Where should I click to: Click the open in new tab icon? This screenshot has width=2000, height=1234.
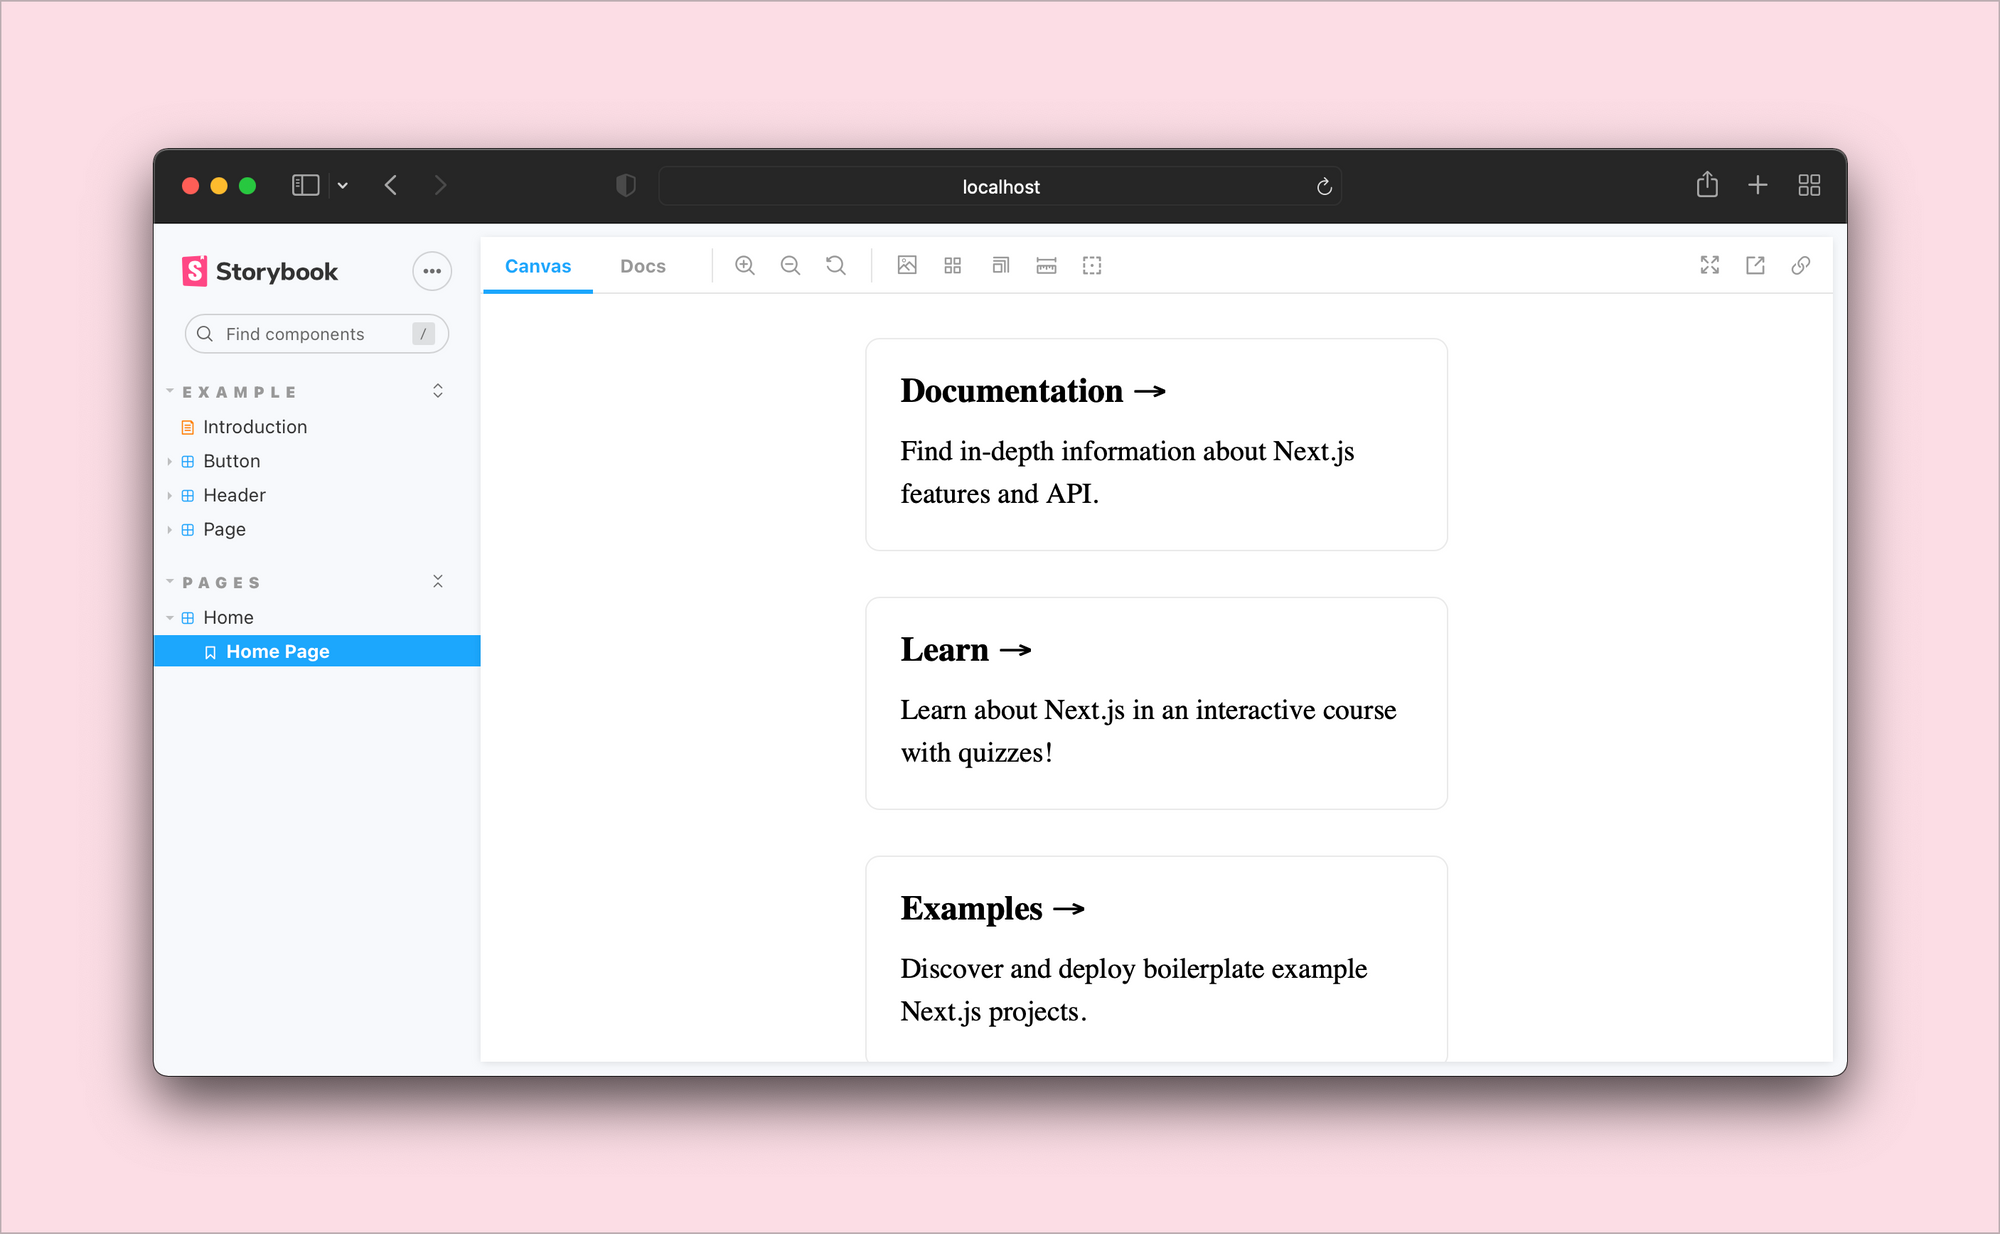click(x=1756, y=266)
